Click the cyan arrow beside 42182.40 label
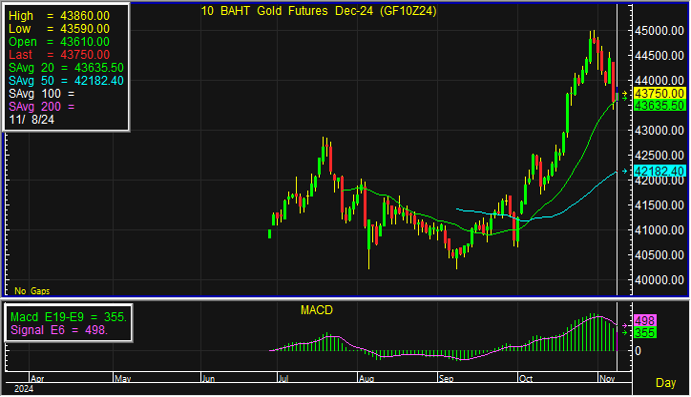The height and width of the screenshot is (397, 691). coord(624,171)
